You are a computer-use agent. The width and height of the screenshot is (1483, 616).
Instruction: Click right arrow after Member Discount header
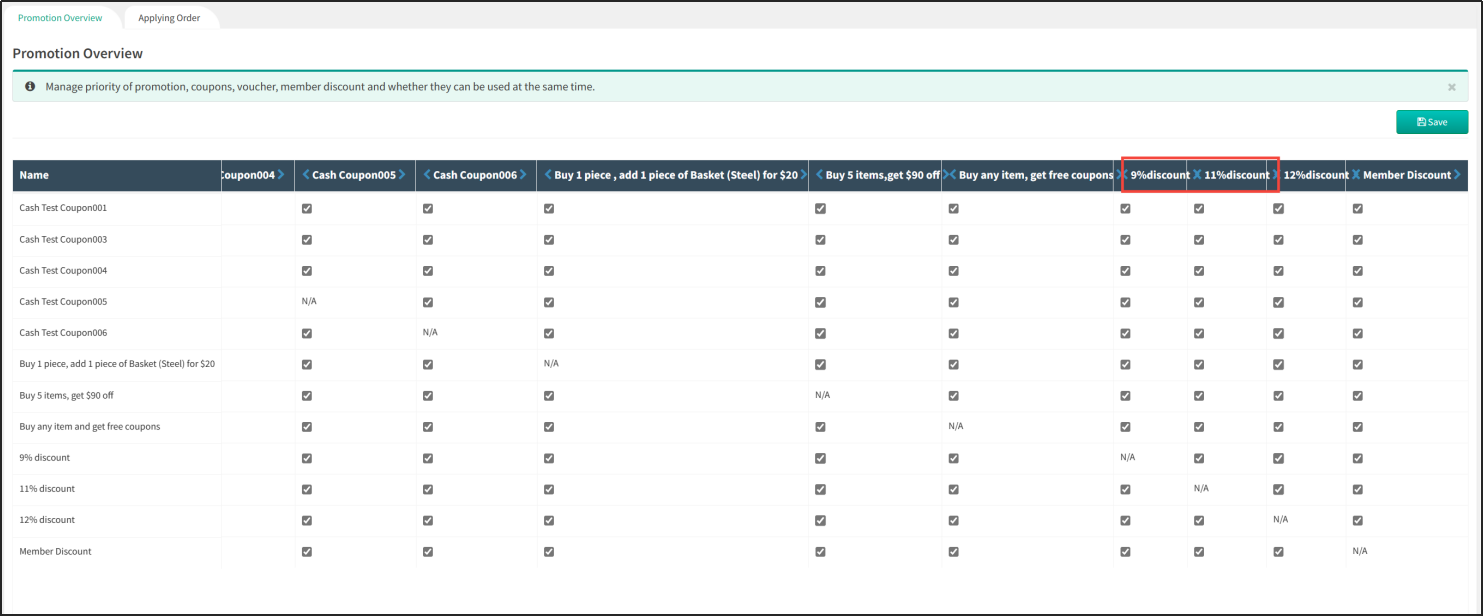pyautogui.click(x=1458, y=175)
